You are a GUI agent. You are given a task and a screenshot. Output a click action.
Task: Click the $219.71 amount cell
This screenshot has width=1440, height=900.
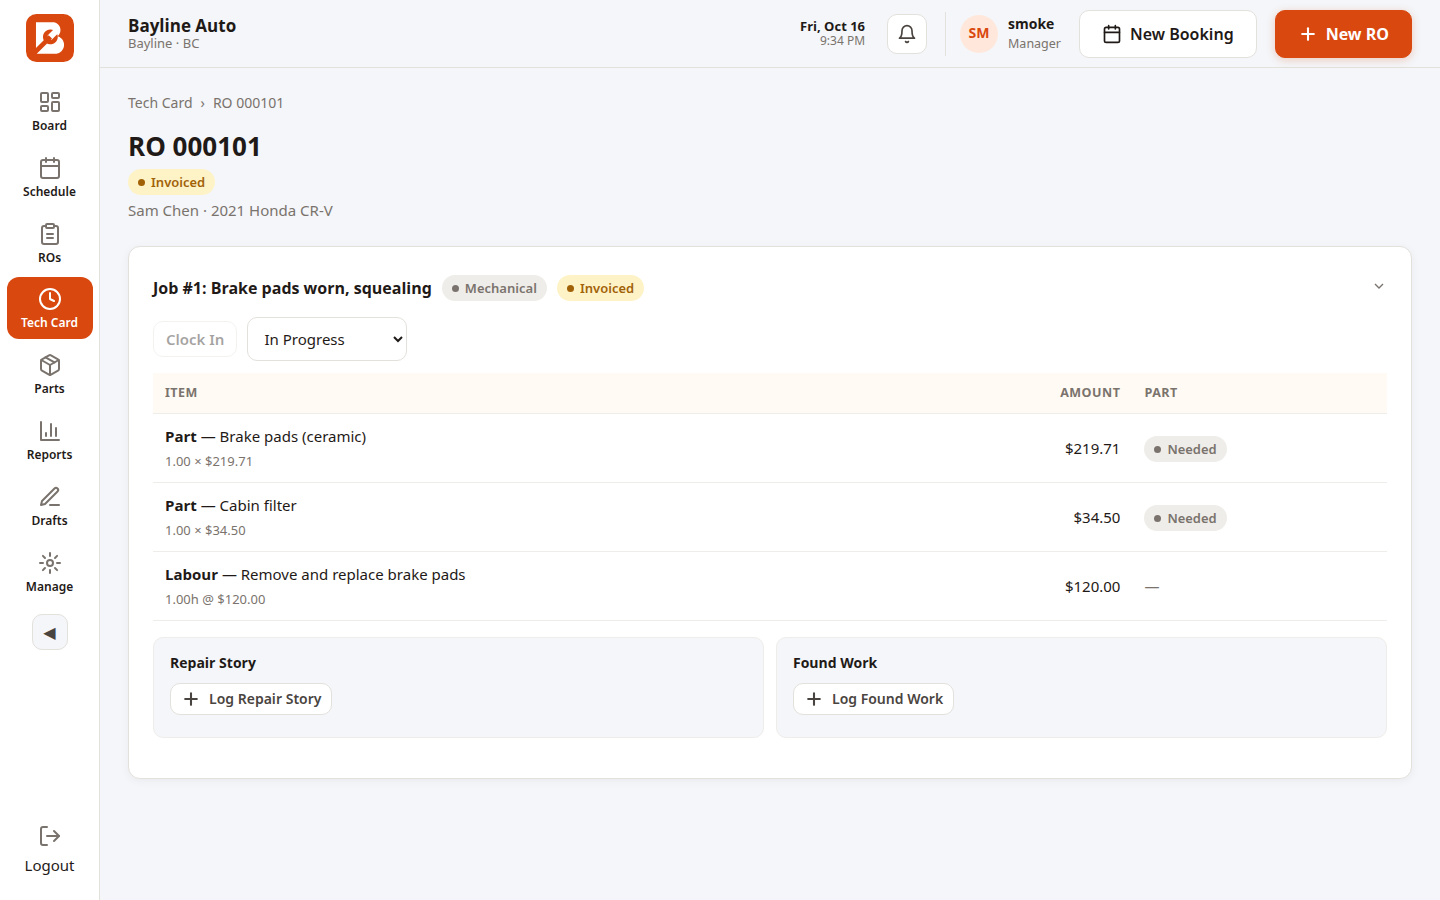[x=1092, y=449]
